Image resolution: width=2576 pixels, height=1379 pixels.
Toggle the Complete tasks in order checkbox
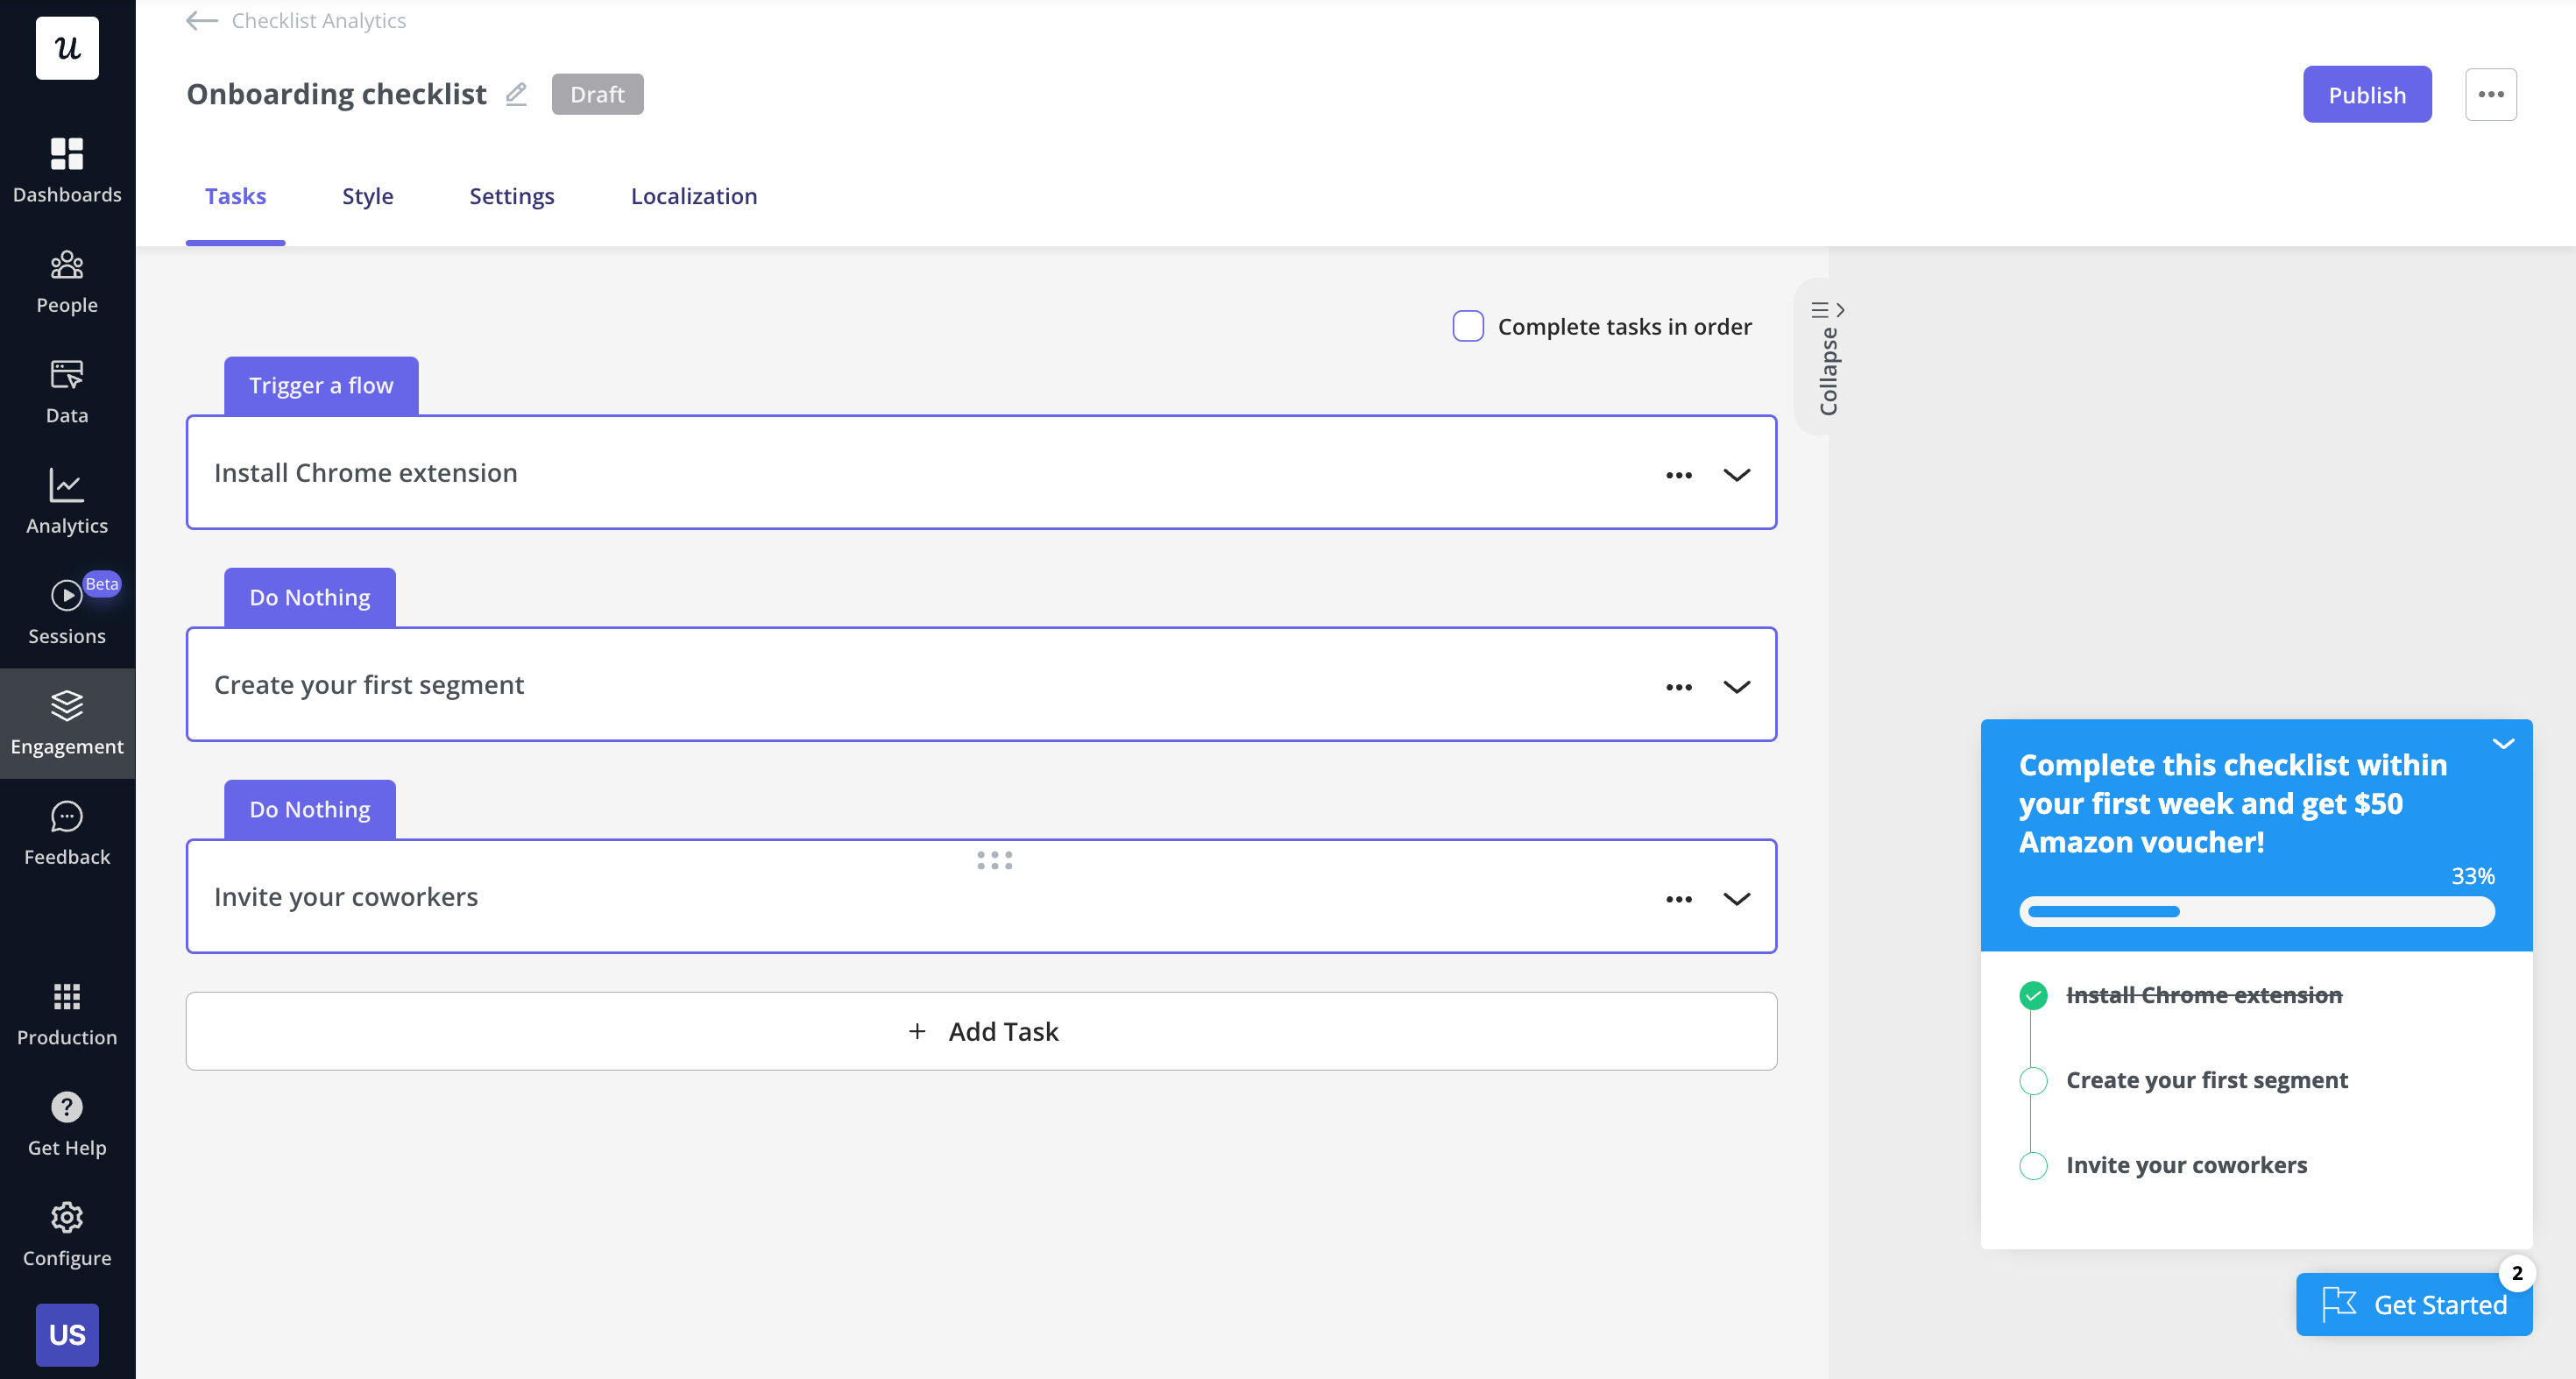point(1468,326)
